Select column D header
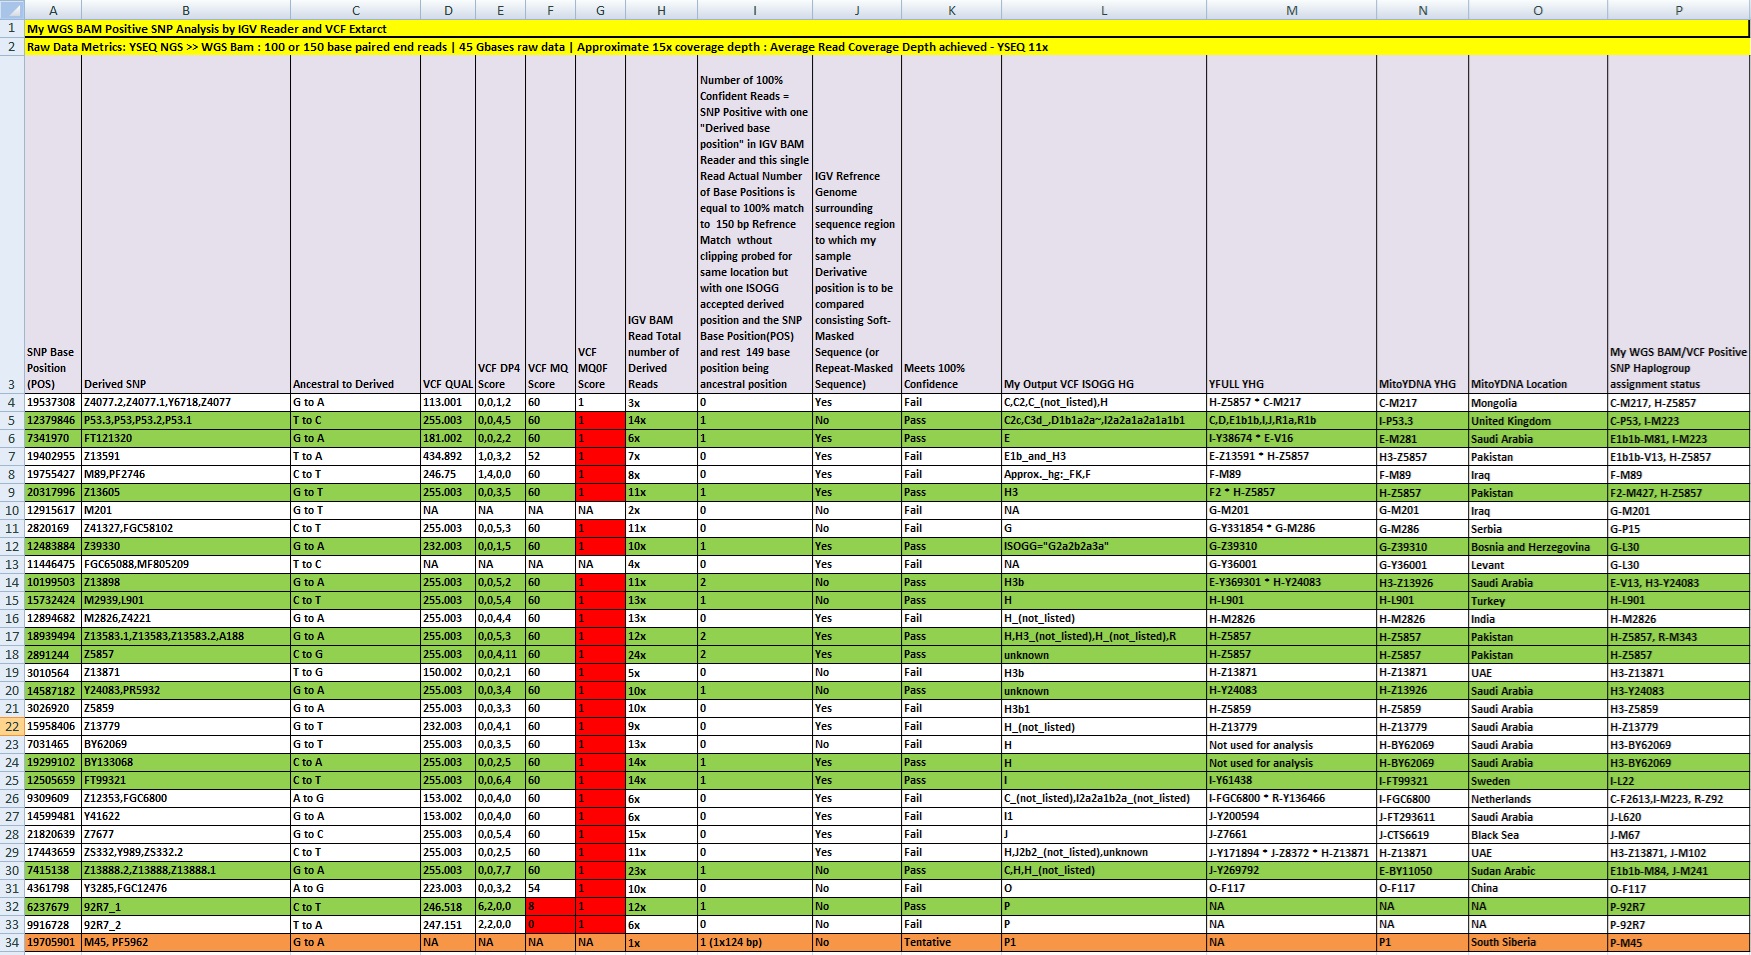The image size is (1751, 955). point(448,10)
